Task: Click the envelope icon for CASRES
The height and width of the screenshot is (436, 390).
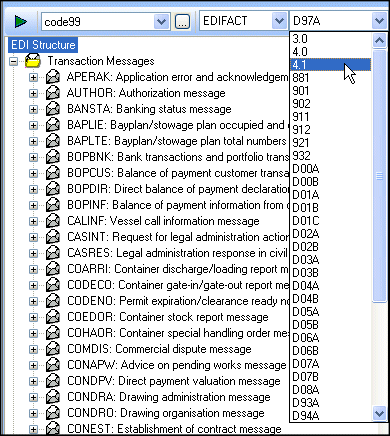Action: point(53,253)
